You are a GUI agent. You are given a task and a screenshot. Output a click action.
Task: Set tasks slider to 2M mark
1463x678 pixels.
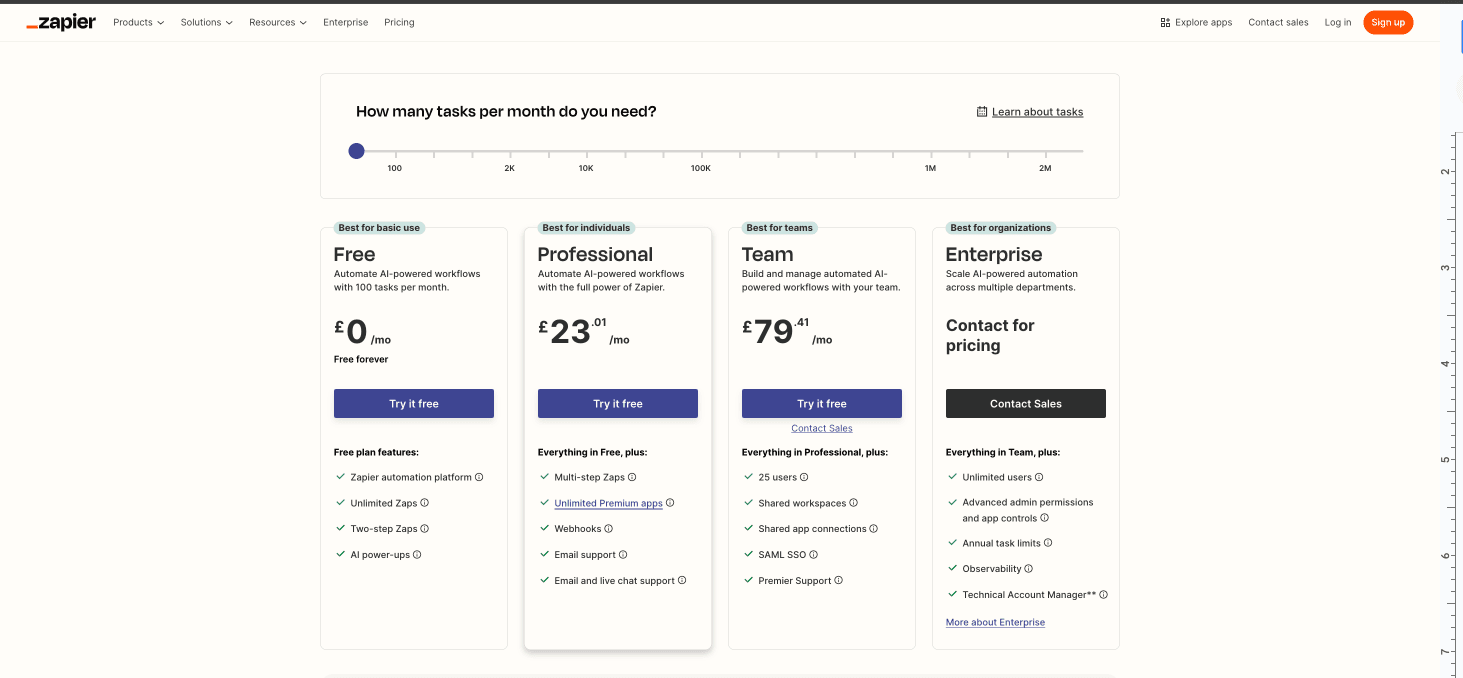1046,152
